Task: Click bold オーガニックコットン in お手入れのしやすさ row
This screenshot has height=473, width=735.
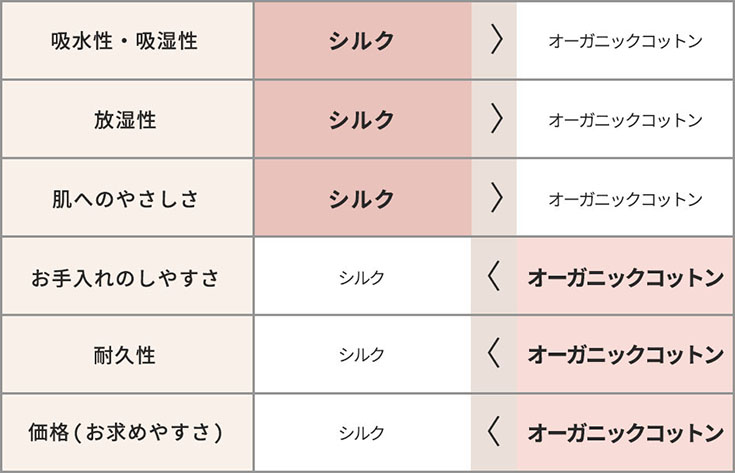Action: point(625,277)
